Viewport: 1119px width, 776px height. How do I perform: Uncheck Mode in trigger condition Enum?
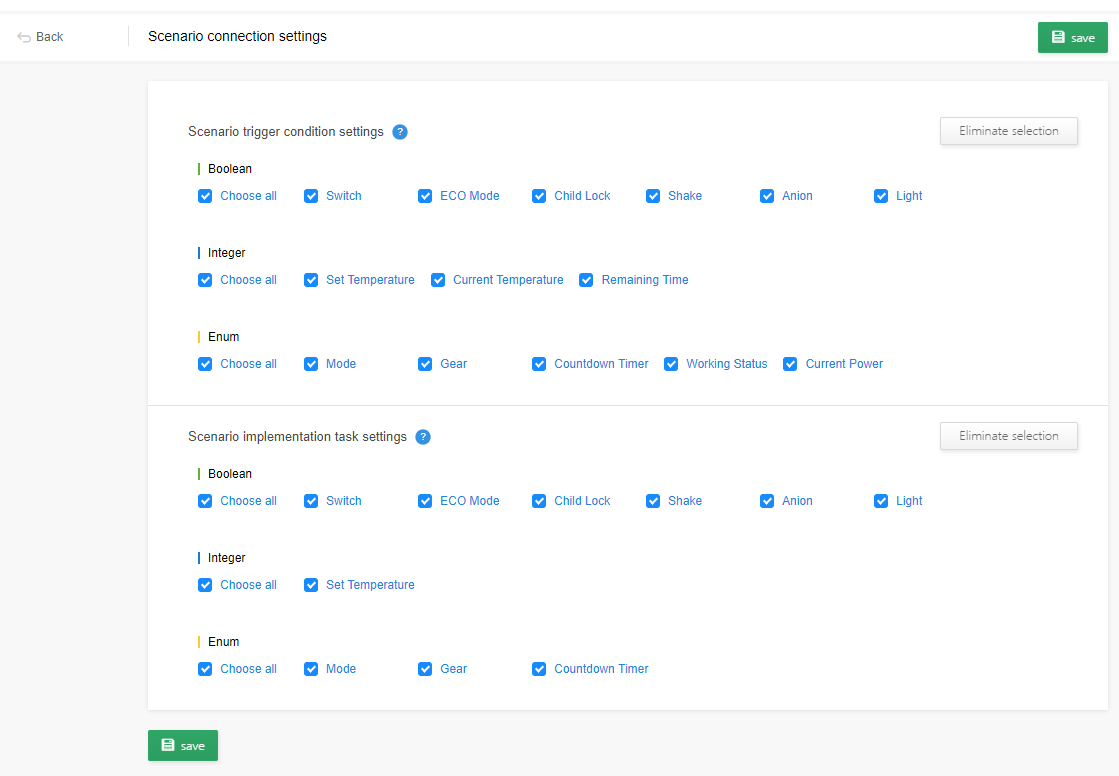tap(310, 364)
